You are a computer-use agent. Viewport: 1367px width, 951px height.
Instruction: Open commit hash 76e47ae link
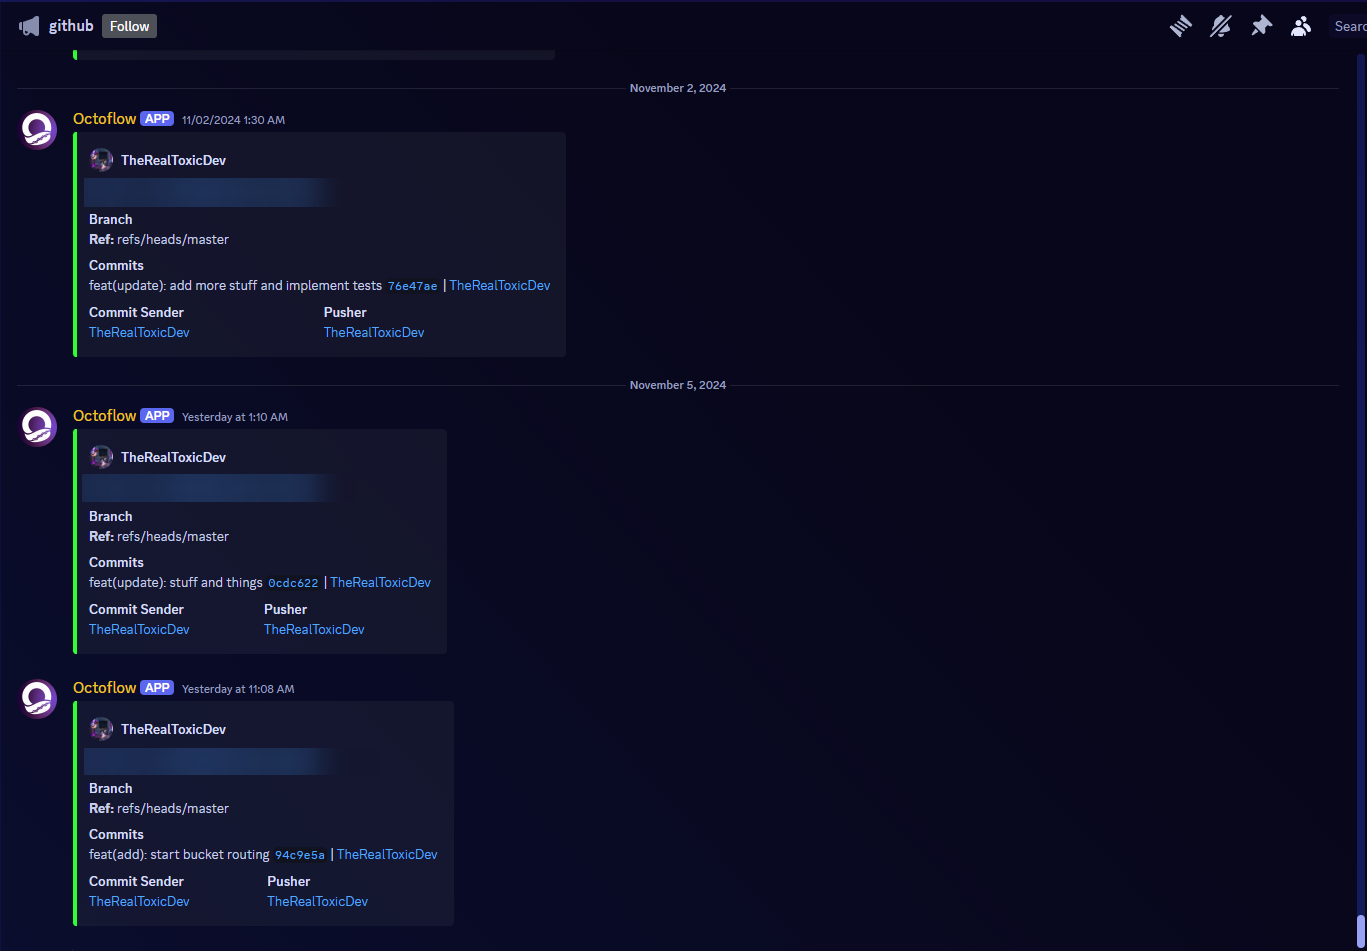[x=412, y=286]
